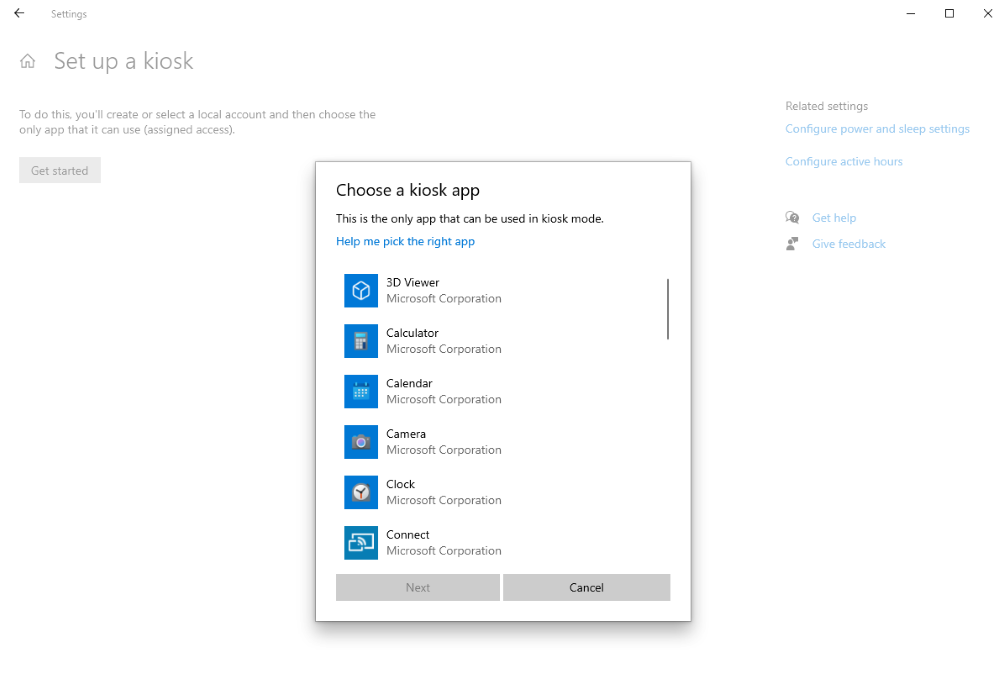Pick the Calendar app icon
The width and height of the screenshot is (1000, 685).
pyautogui.click(x=360, y=391)
